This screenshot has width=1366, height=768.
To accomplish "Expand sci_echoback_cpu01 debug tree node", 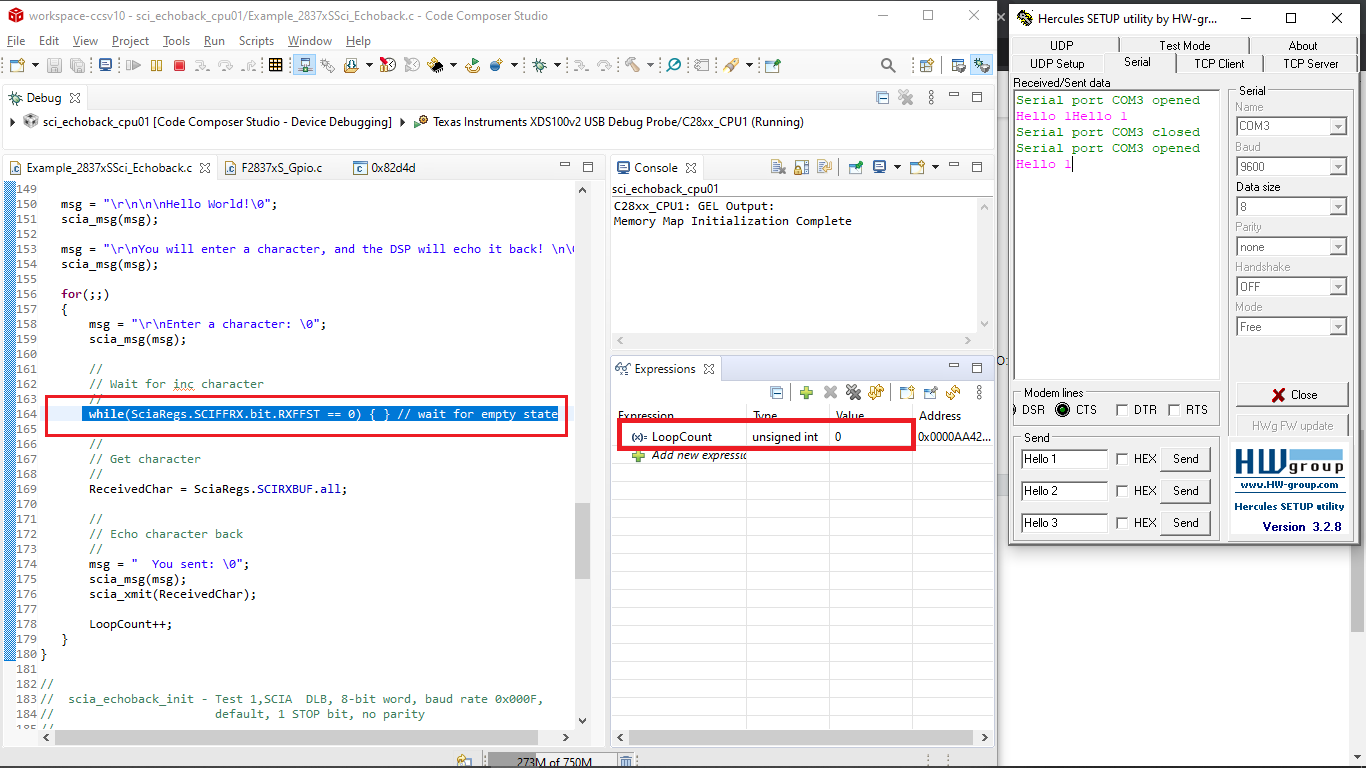I will coord(12,122).
